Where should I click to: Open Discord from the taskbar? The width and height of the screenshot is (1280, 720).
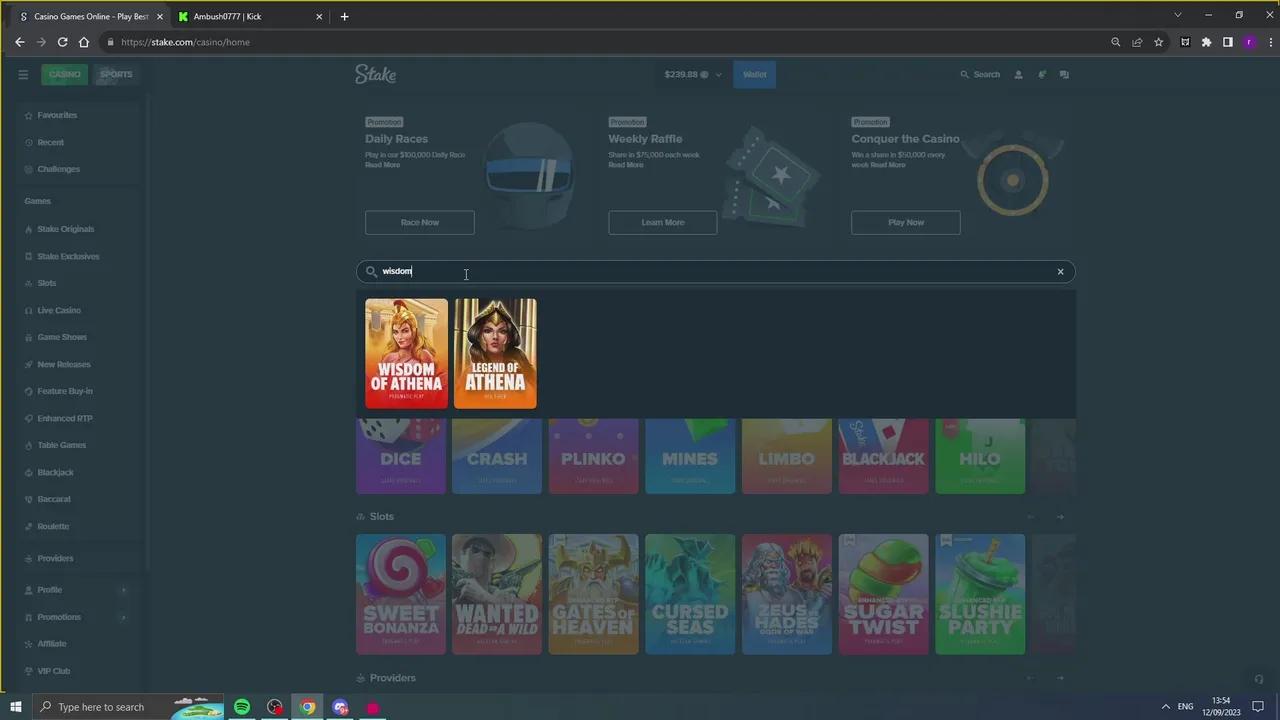(x=341, y=707)
